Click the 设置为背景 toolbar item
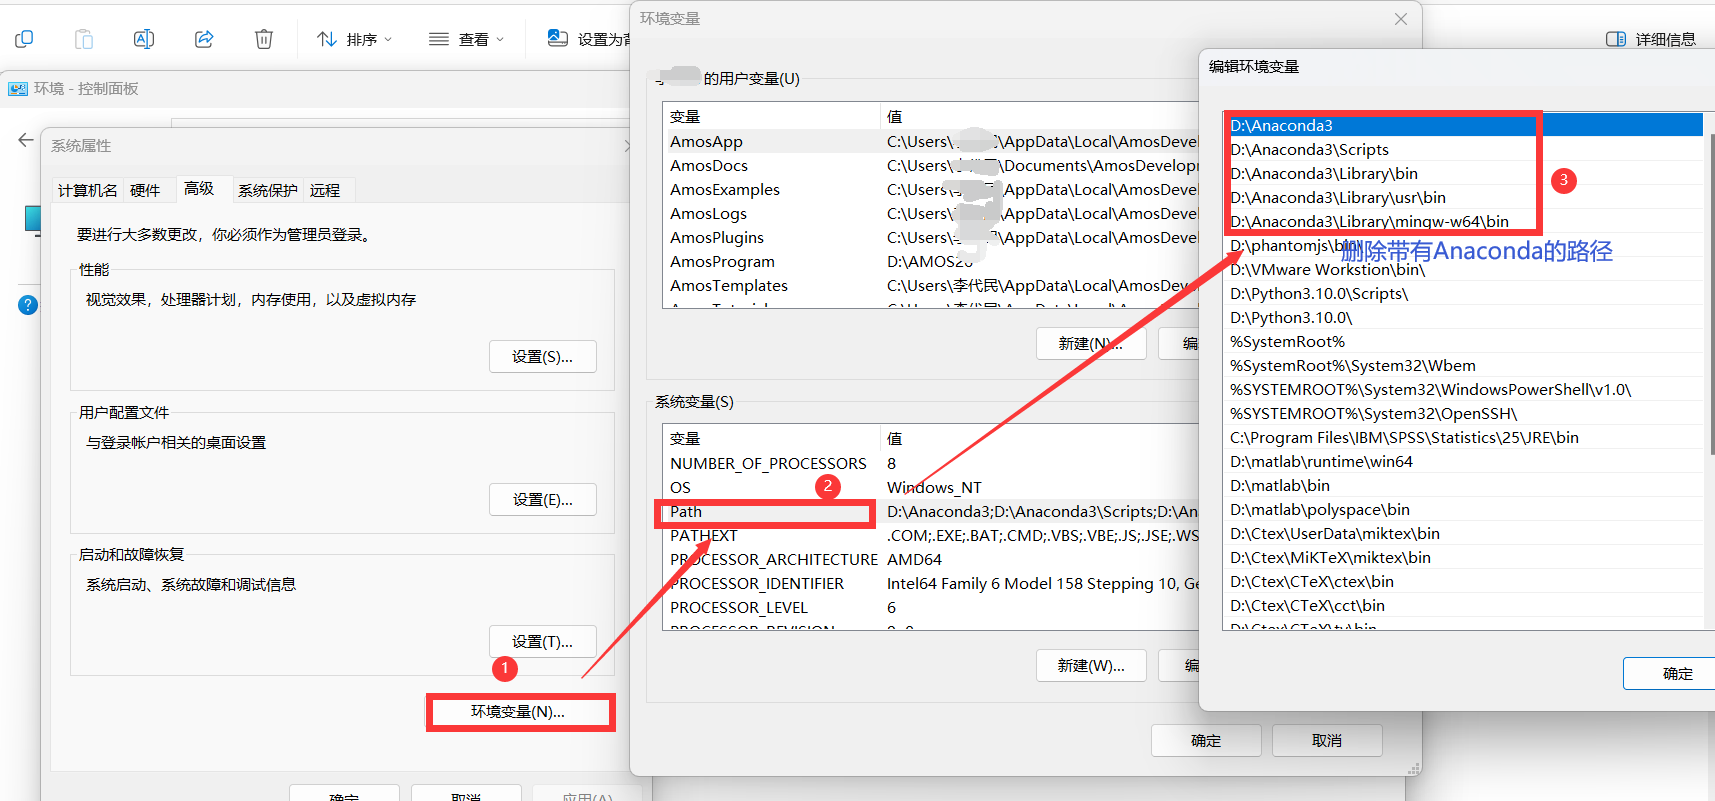 click(x=590, y=39)
